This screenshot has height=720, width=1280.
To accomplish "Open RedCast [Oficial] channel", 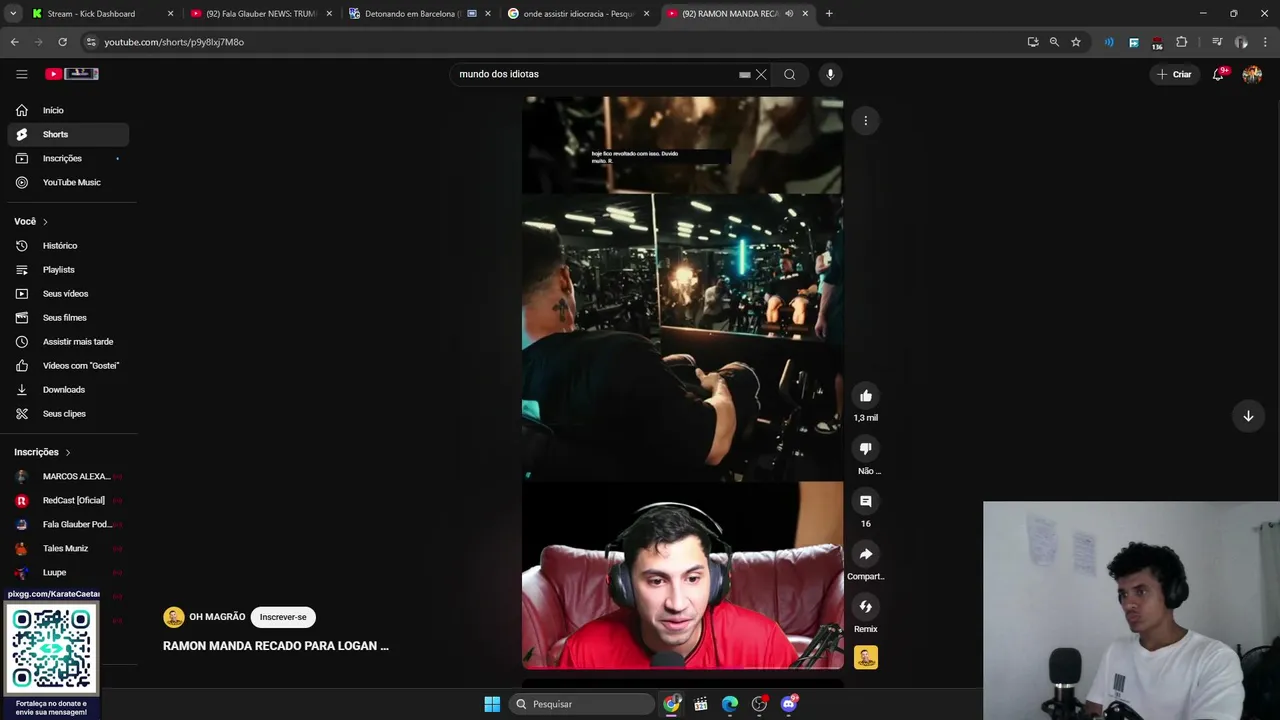I will (68, 500).
